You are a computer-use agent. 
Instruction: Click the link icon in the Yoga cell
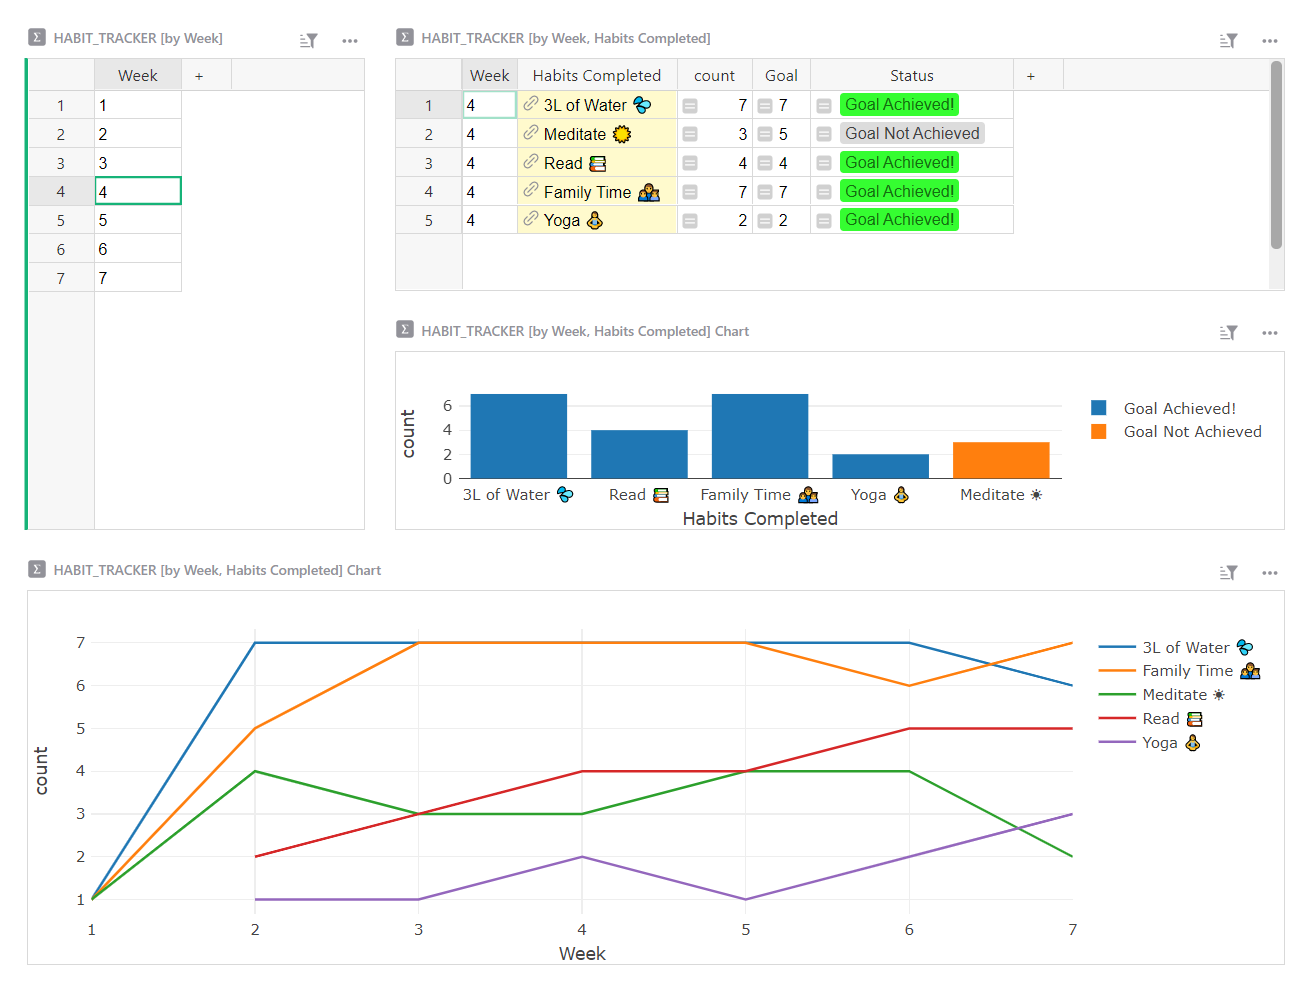pyautogui.click(x=531, y=219)
